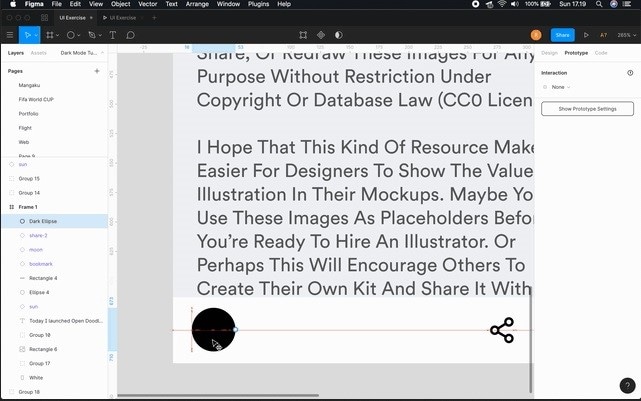Add a new tab with plus icon
This screenshot has height=401, width=641.
pyautogui.click(x=154, y=18)
